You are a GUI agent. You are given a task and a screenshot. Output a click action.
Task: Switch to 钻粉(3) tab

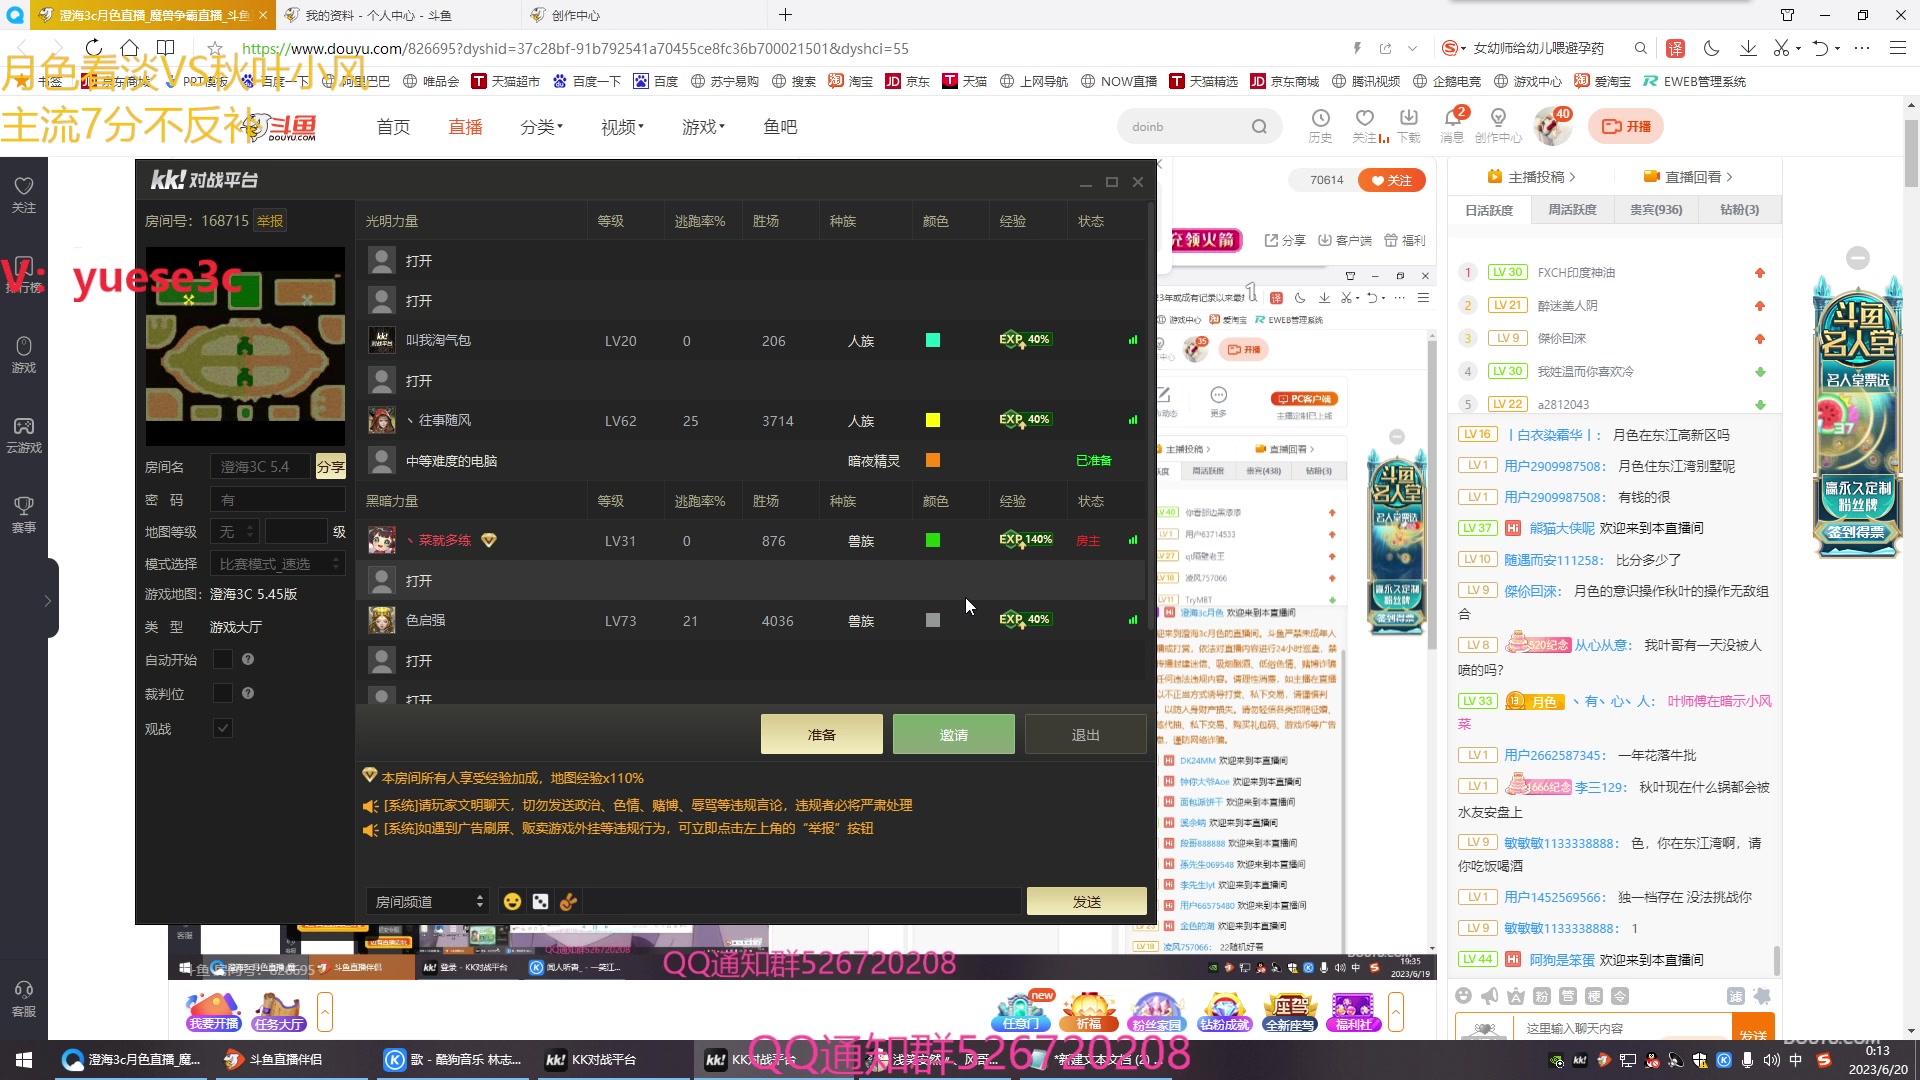point(1739,210)
